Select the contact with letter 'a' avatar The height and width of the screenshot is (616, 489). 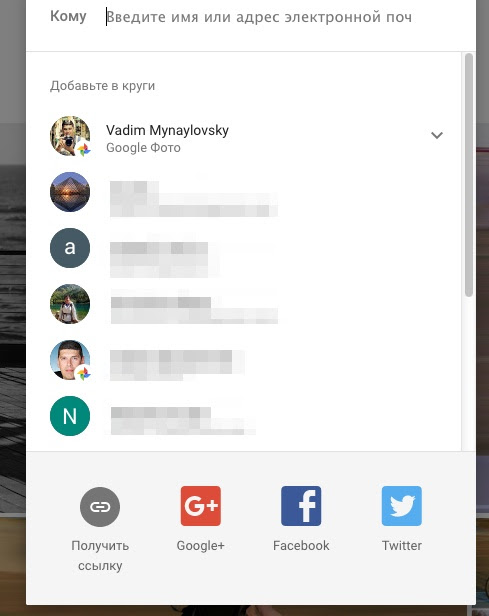pyautogui.click(x=70, y=248)
